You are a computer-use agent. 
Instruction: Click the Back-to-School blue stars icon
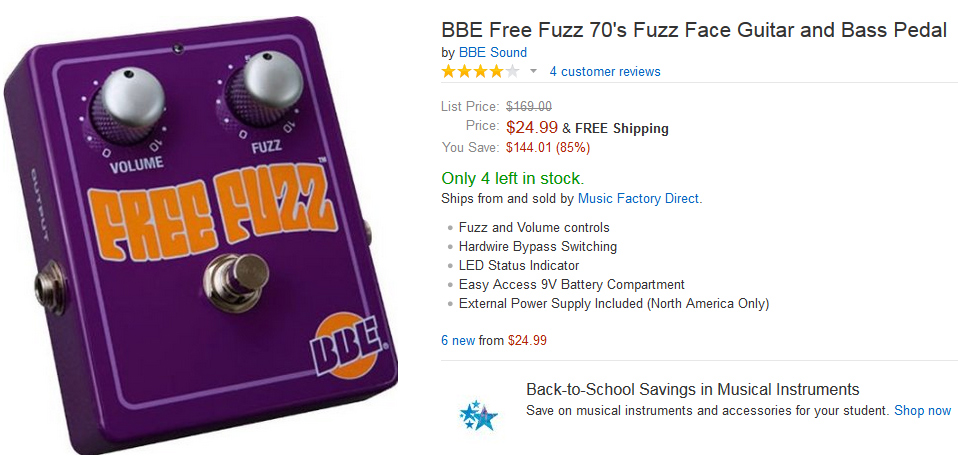[477, 413]
